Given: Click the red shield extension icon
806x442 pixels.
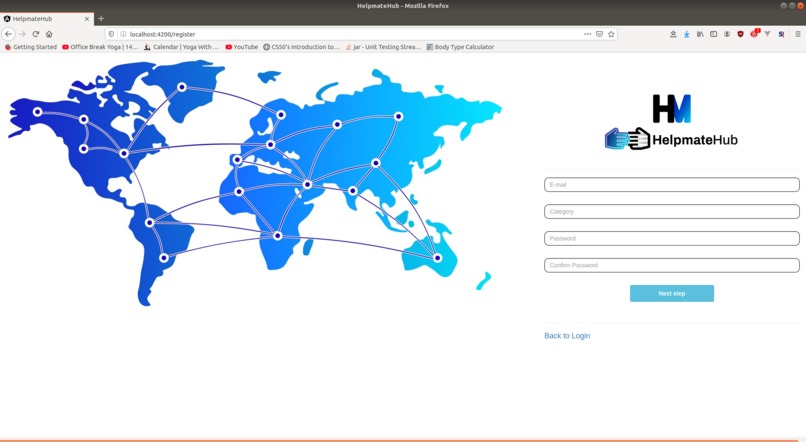Looking at the screenshot, I should (740, 34).
